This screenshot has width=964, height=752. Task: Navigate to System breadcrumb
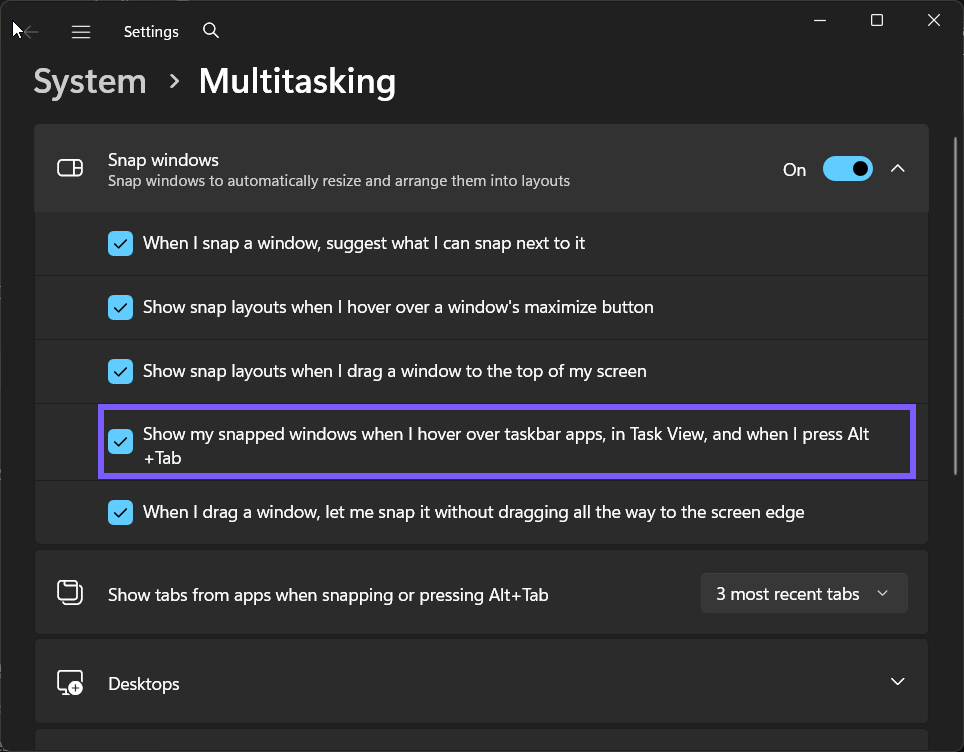[x=90, y=81]
